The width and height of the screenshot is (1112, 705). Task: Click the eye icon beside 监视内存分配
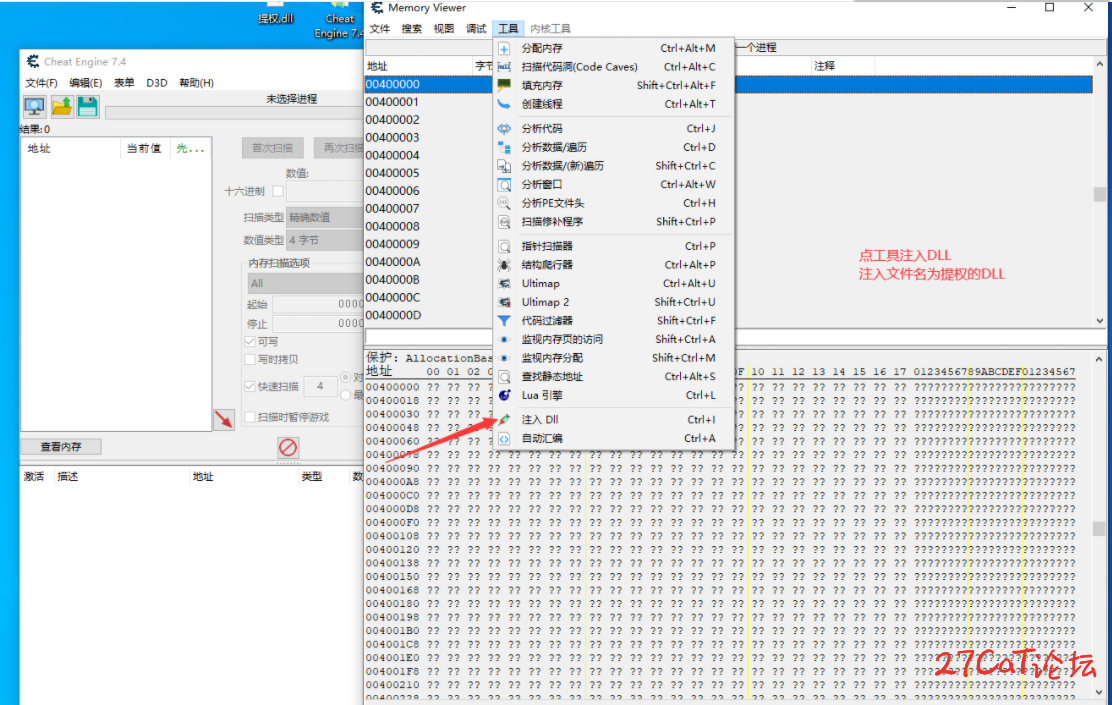[x=504, y=357]
